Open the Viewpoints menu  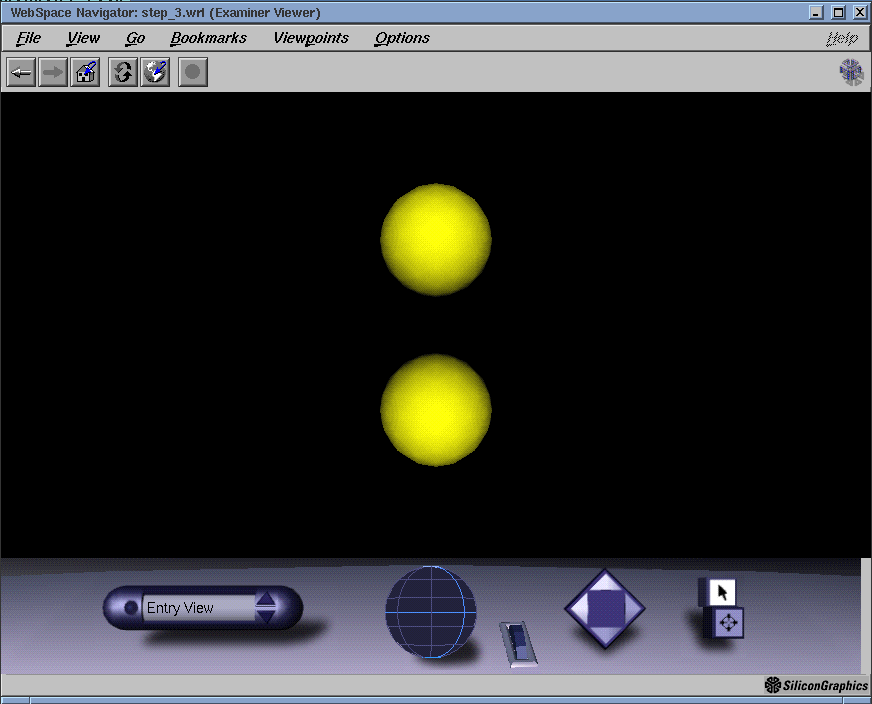(311, 38)
